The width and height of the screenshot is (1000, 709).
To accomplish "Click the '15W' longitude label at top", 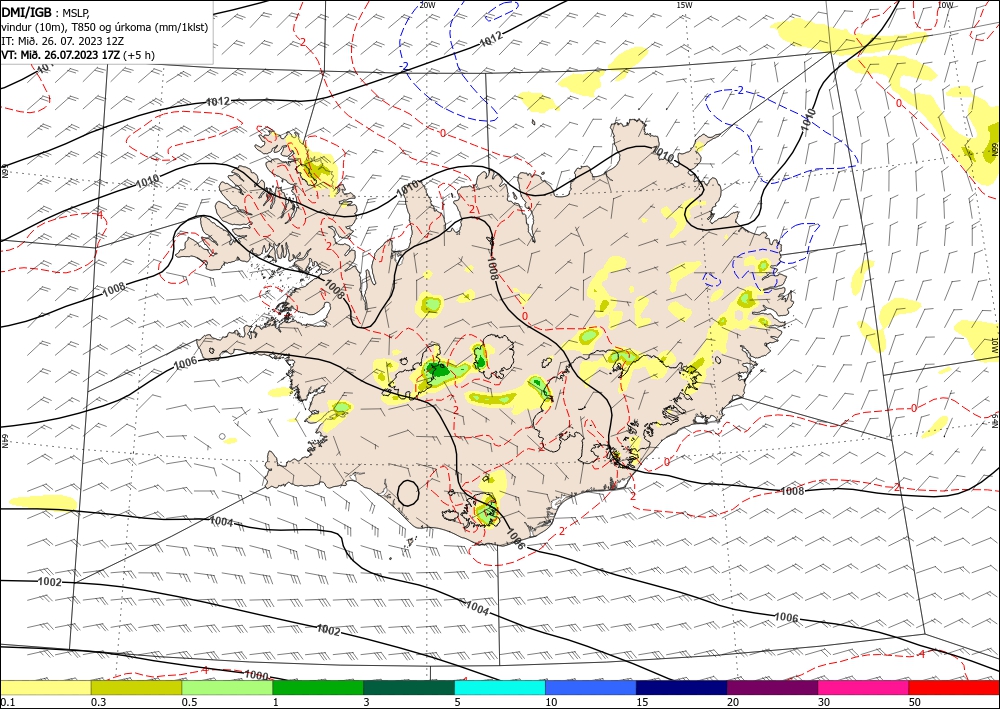I will point(684,4).
